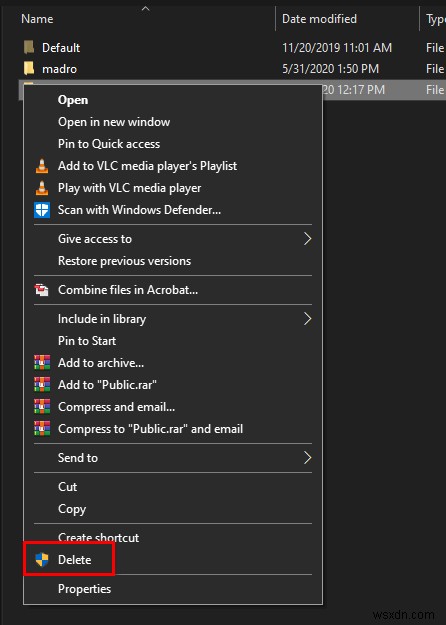Click the WinRAR icon next to Add to archive
The height and width of the screenshot is (625, 446).
pyautogui.click(x=42, y=363)
